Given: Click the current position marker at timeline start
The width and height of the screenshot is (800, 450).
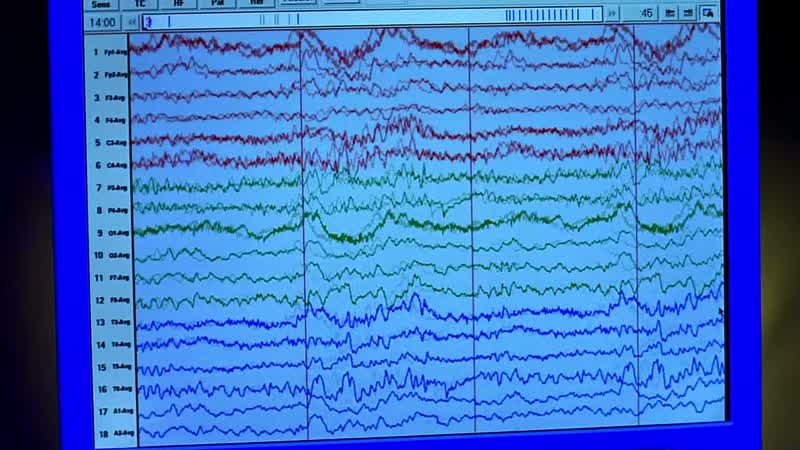Looking at the screenshot, I should (148, 22).
